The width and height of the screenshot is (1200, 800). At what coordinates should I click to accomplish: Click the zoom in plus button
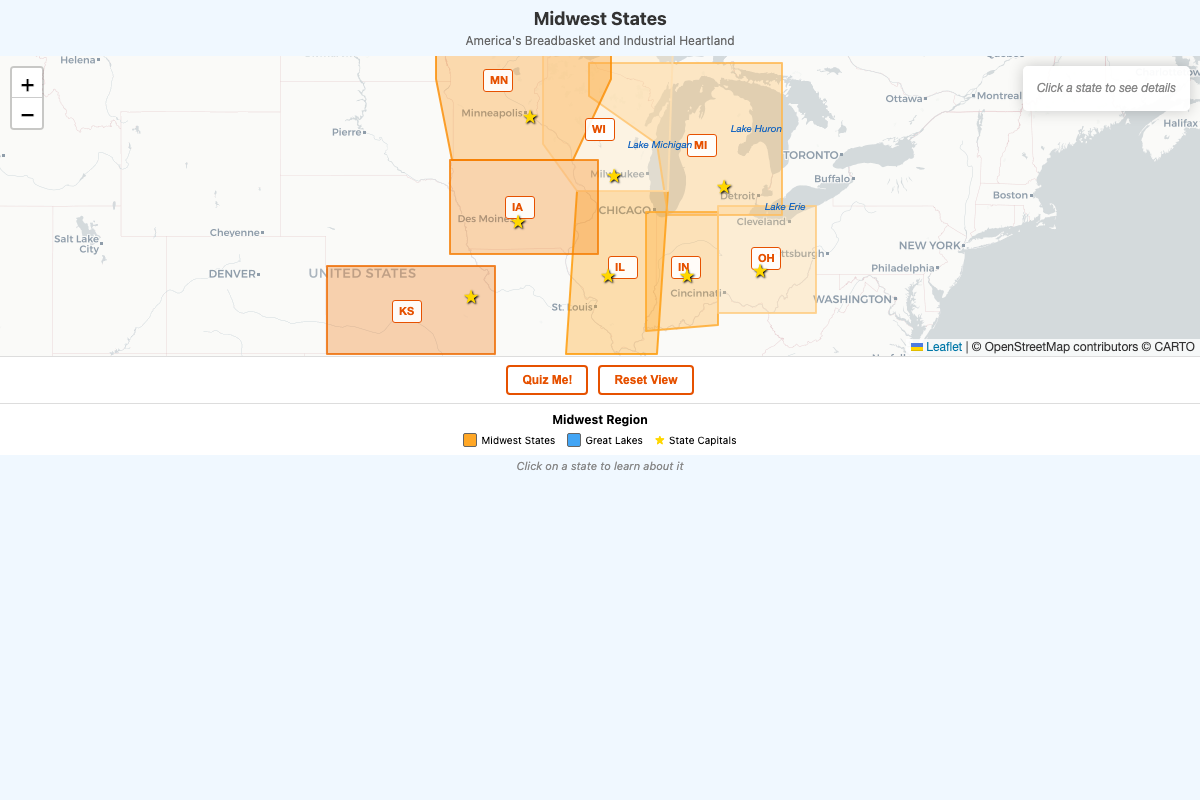pyautogui.click(x=27, y=84)
